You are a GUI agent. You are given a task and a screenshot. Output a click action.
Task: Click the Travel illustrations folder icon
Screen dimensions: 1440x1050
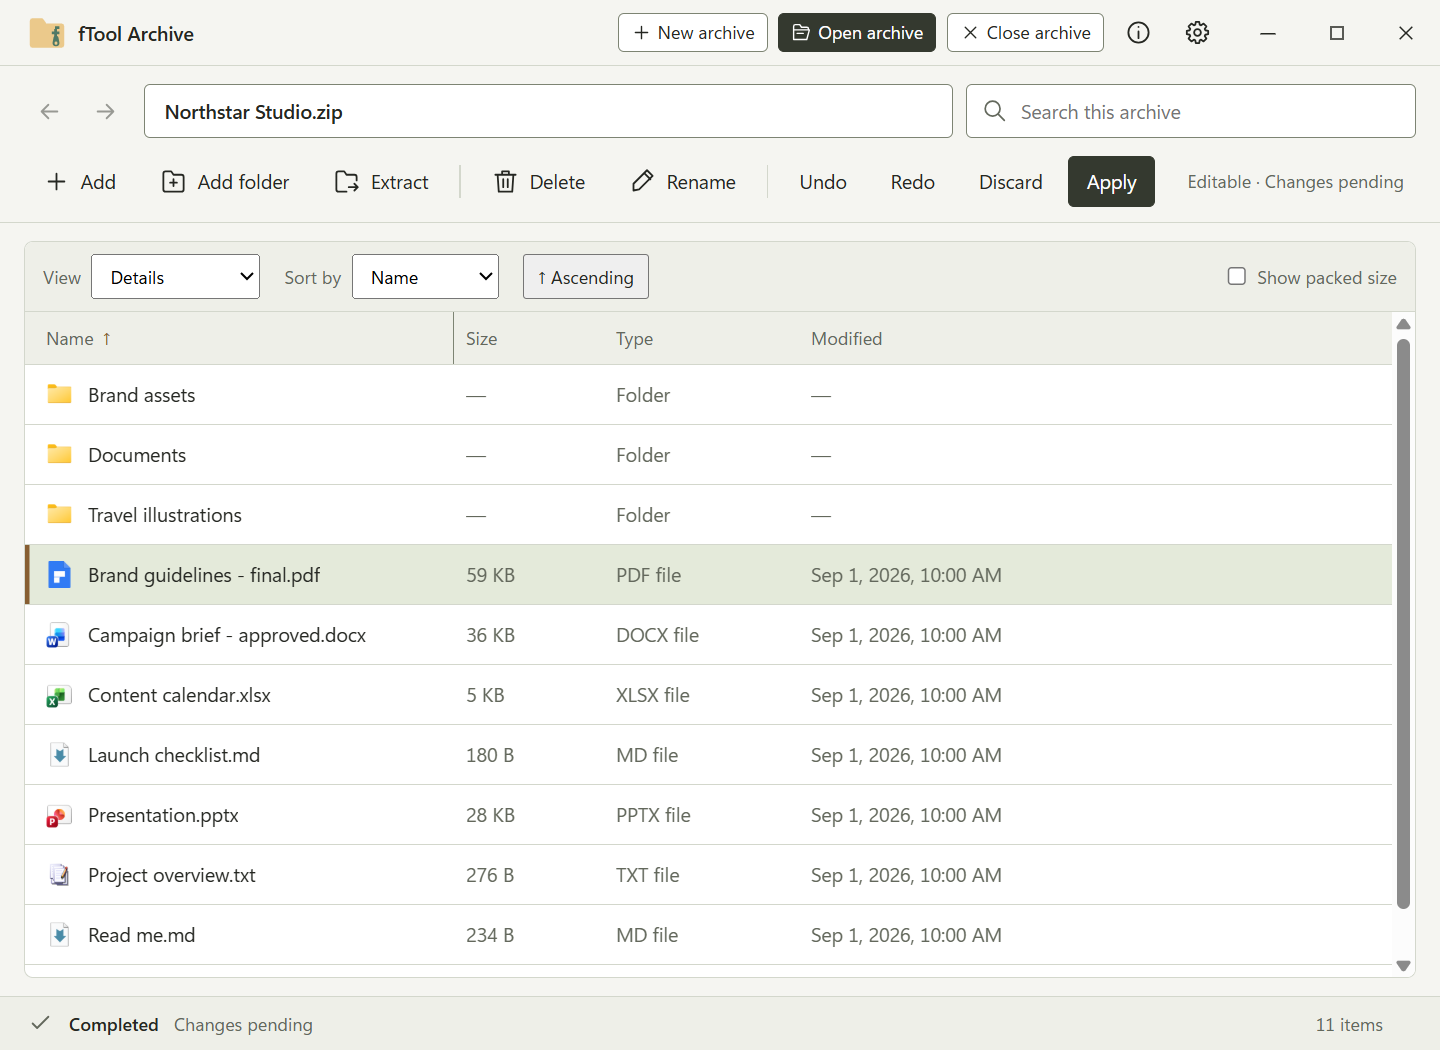(x=60, y=514)
